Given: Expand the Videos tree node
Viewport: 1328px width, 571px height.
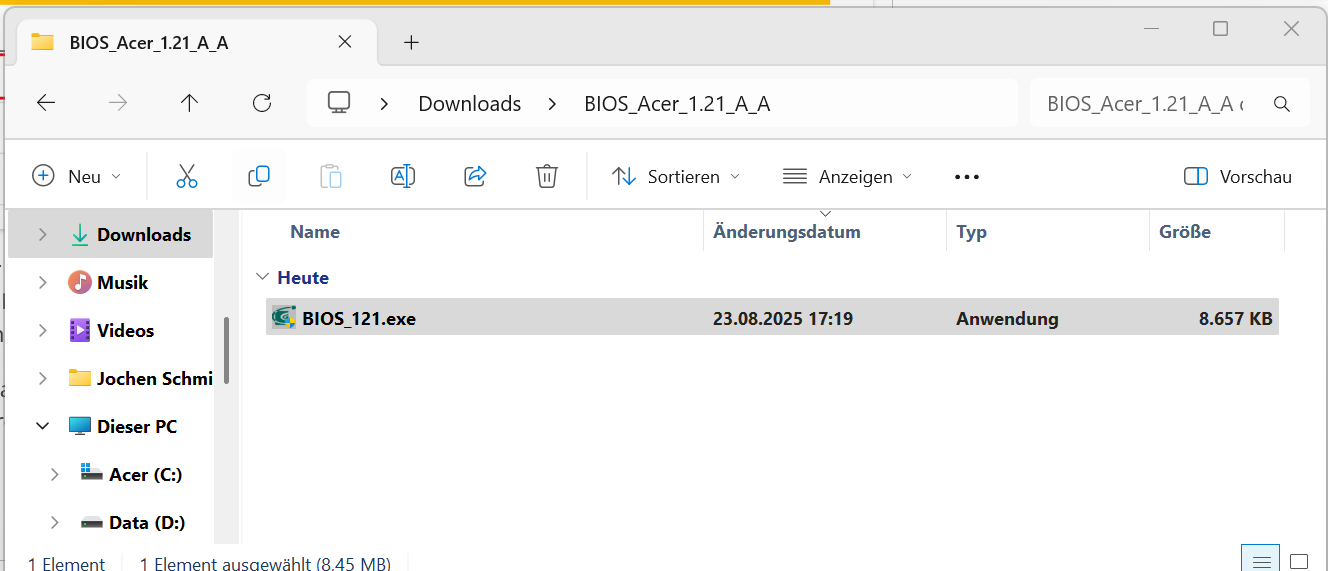Looking at the screenshot, I should [42, 330].
